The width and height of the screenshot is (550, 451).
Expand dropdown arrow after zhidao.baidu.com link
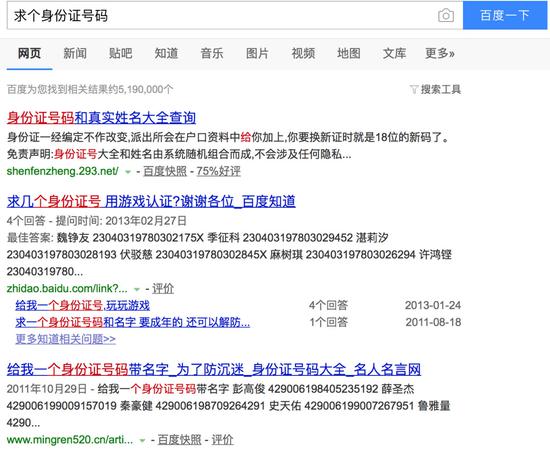137,289
